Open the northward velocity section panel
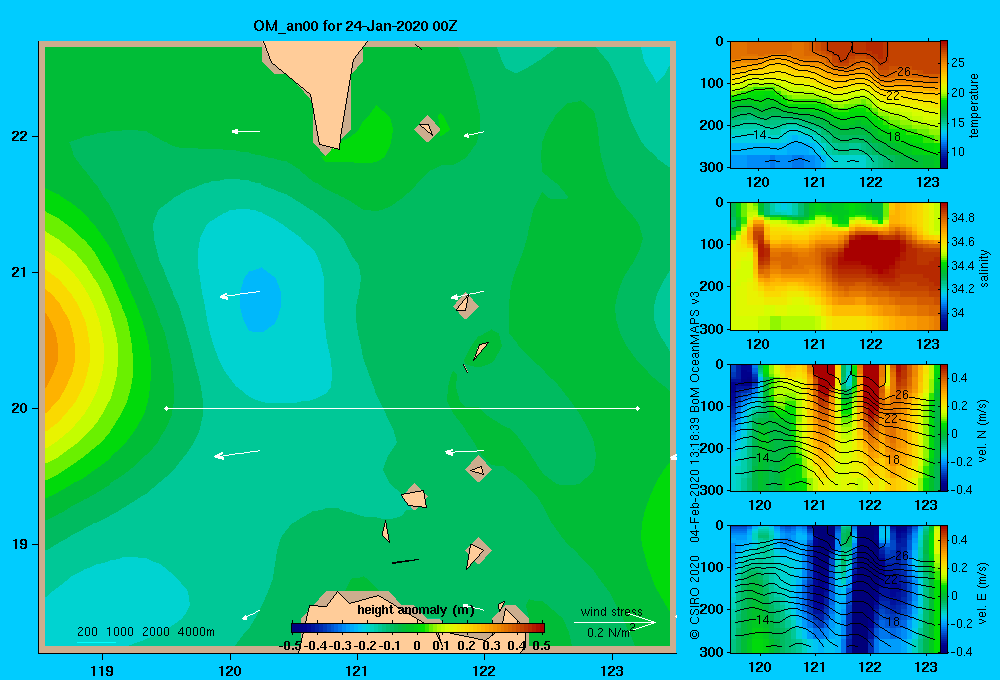Image resolution: width=1000 pixels, height=680 pixels. click(x=835, y=427)
